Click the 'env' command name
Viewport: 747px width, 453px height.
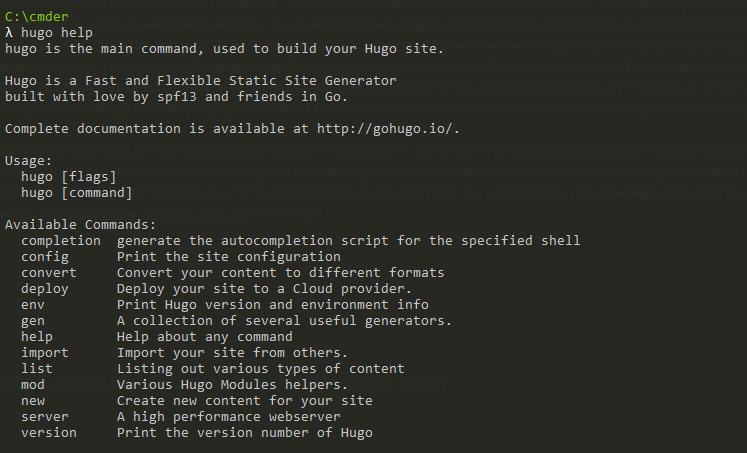tap(33, 304)
